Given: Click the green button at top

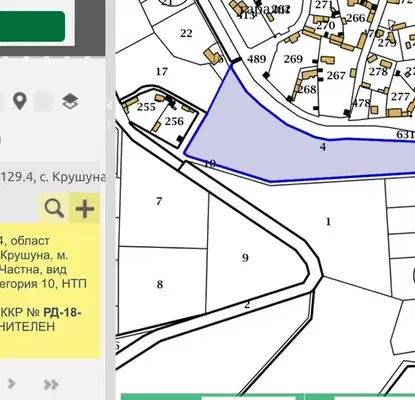Looking at the screenshot, I should pos(32,26).
